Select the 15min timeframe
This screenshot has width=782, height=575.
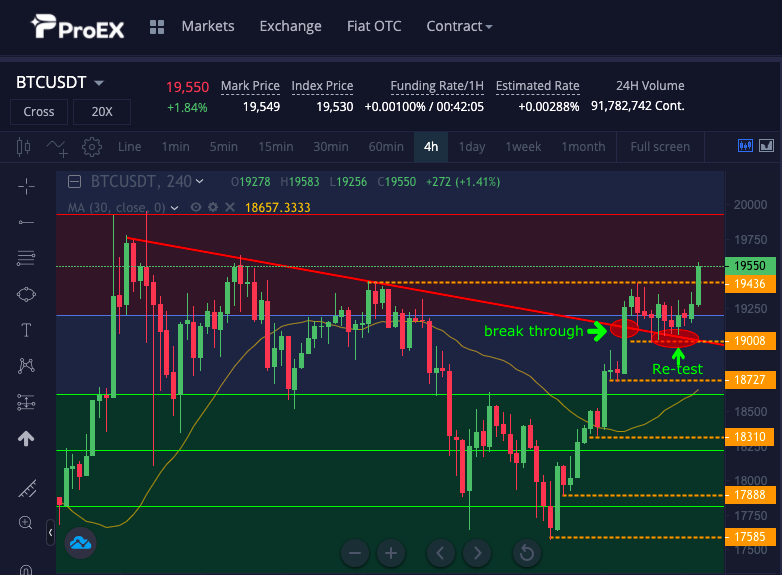click(276, 147)
